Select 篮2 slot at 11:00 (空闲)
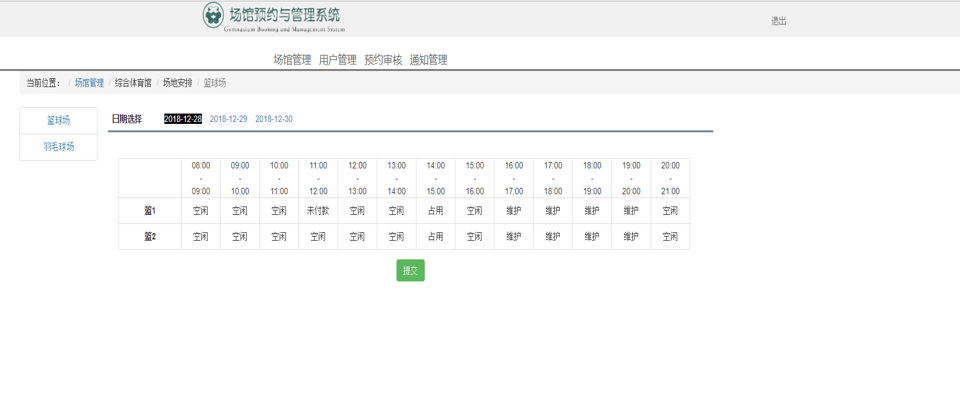Screen dimensions: 960x413 coord(318,237)
